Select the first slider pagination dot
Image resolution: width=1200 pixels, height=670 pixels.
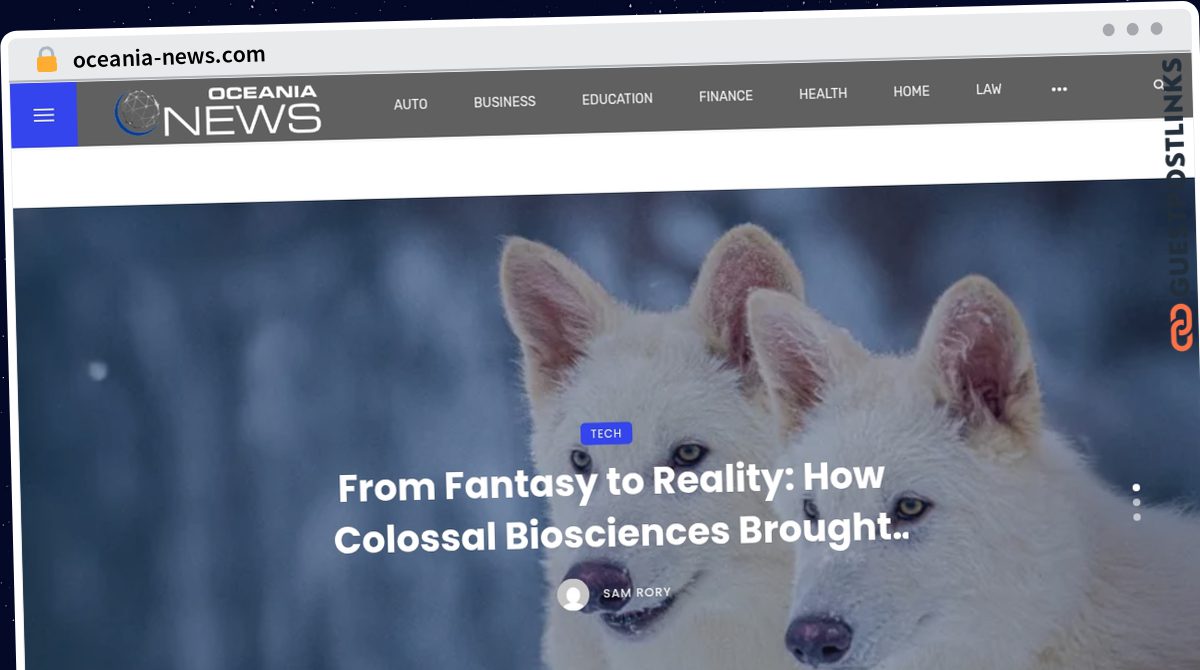point(1136,488)
